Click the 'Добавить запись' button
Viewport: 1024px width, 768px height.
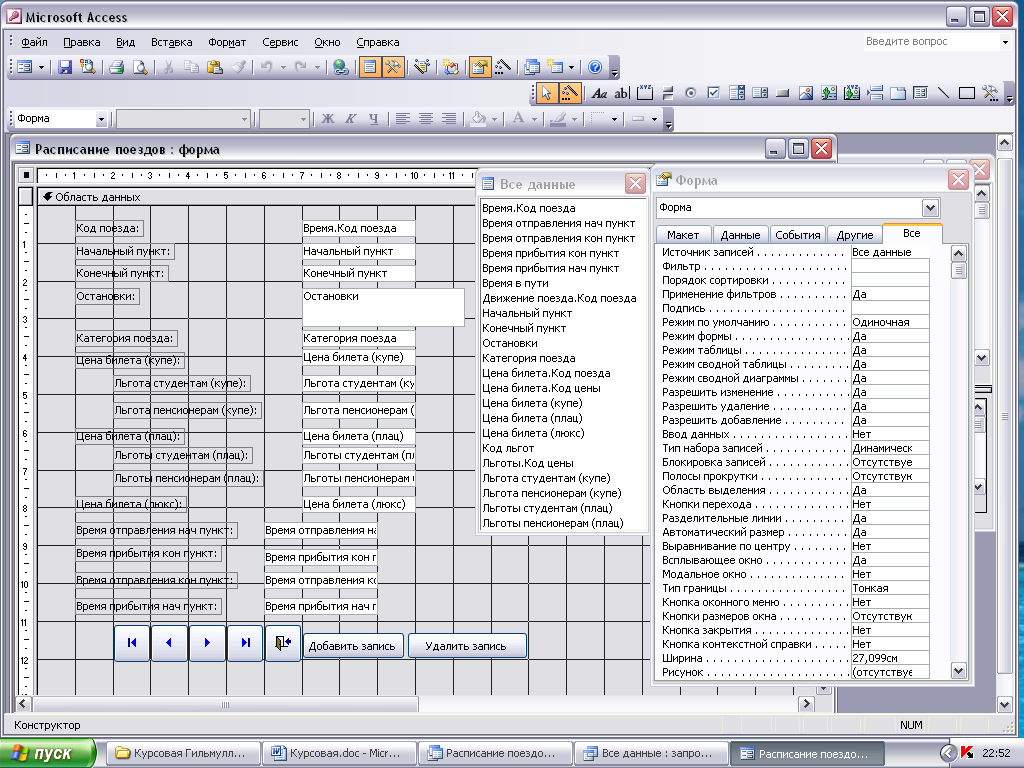coord(354,646)
